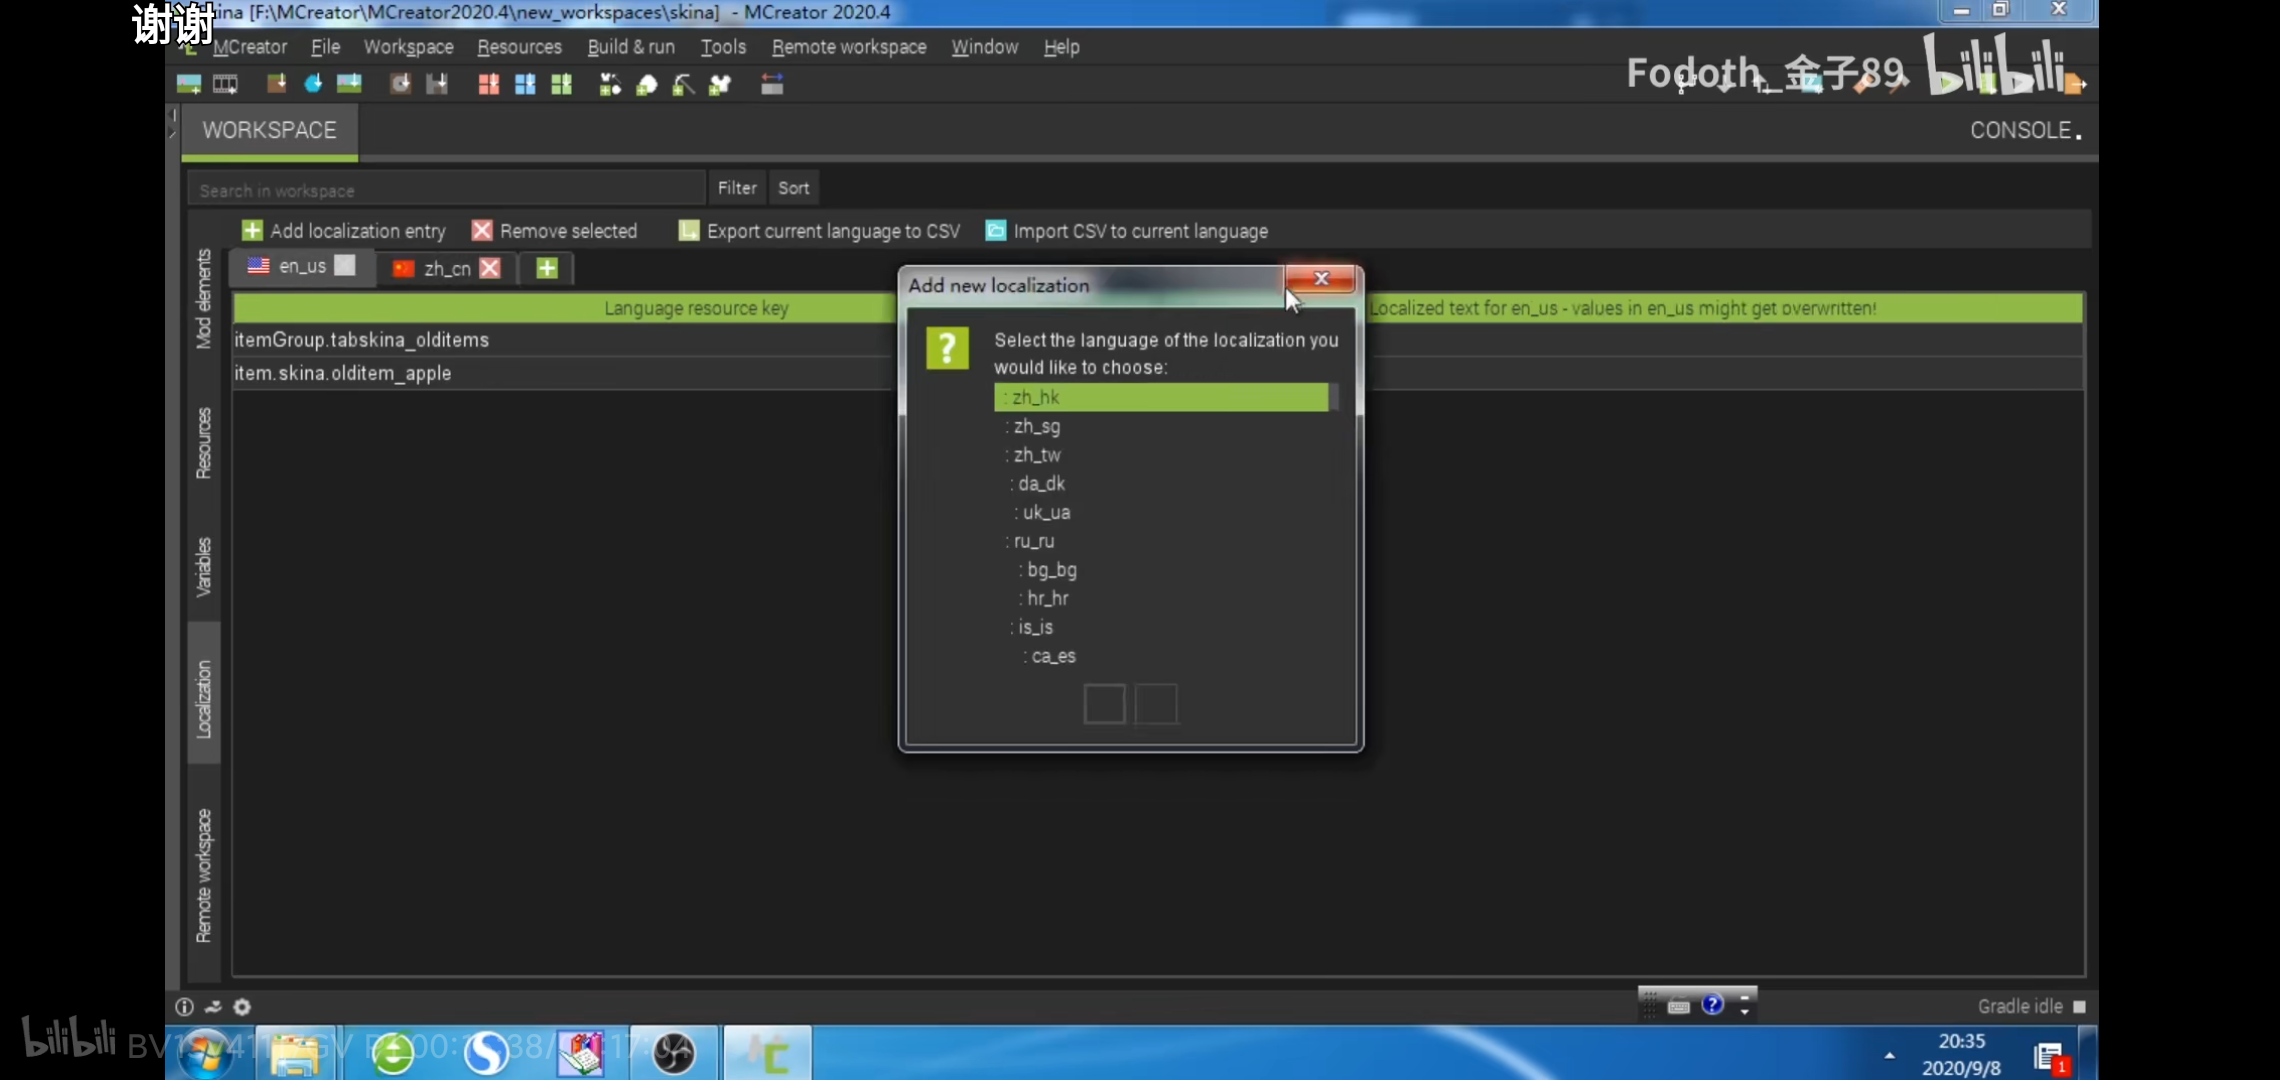Click Add localization entry button
The image size is (2280, 1080).
(x=344, y=231)
